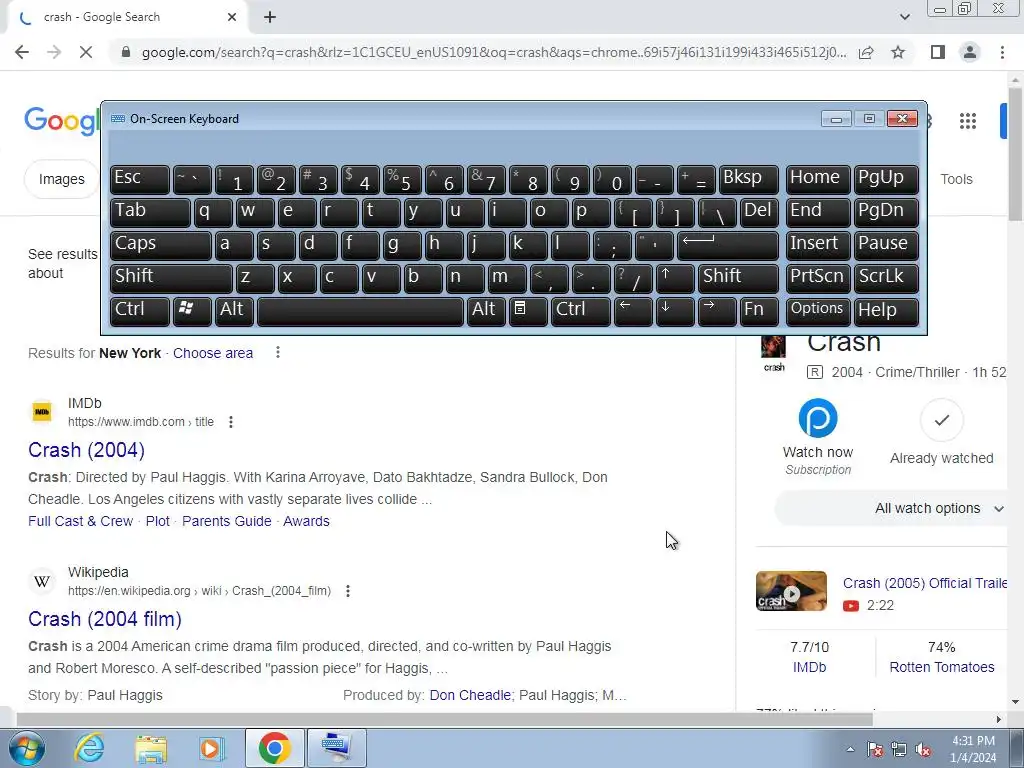
Task: Toggle Insert key on On-Screen Keyboard
Action: 818,244
